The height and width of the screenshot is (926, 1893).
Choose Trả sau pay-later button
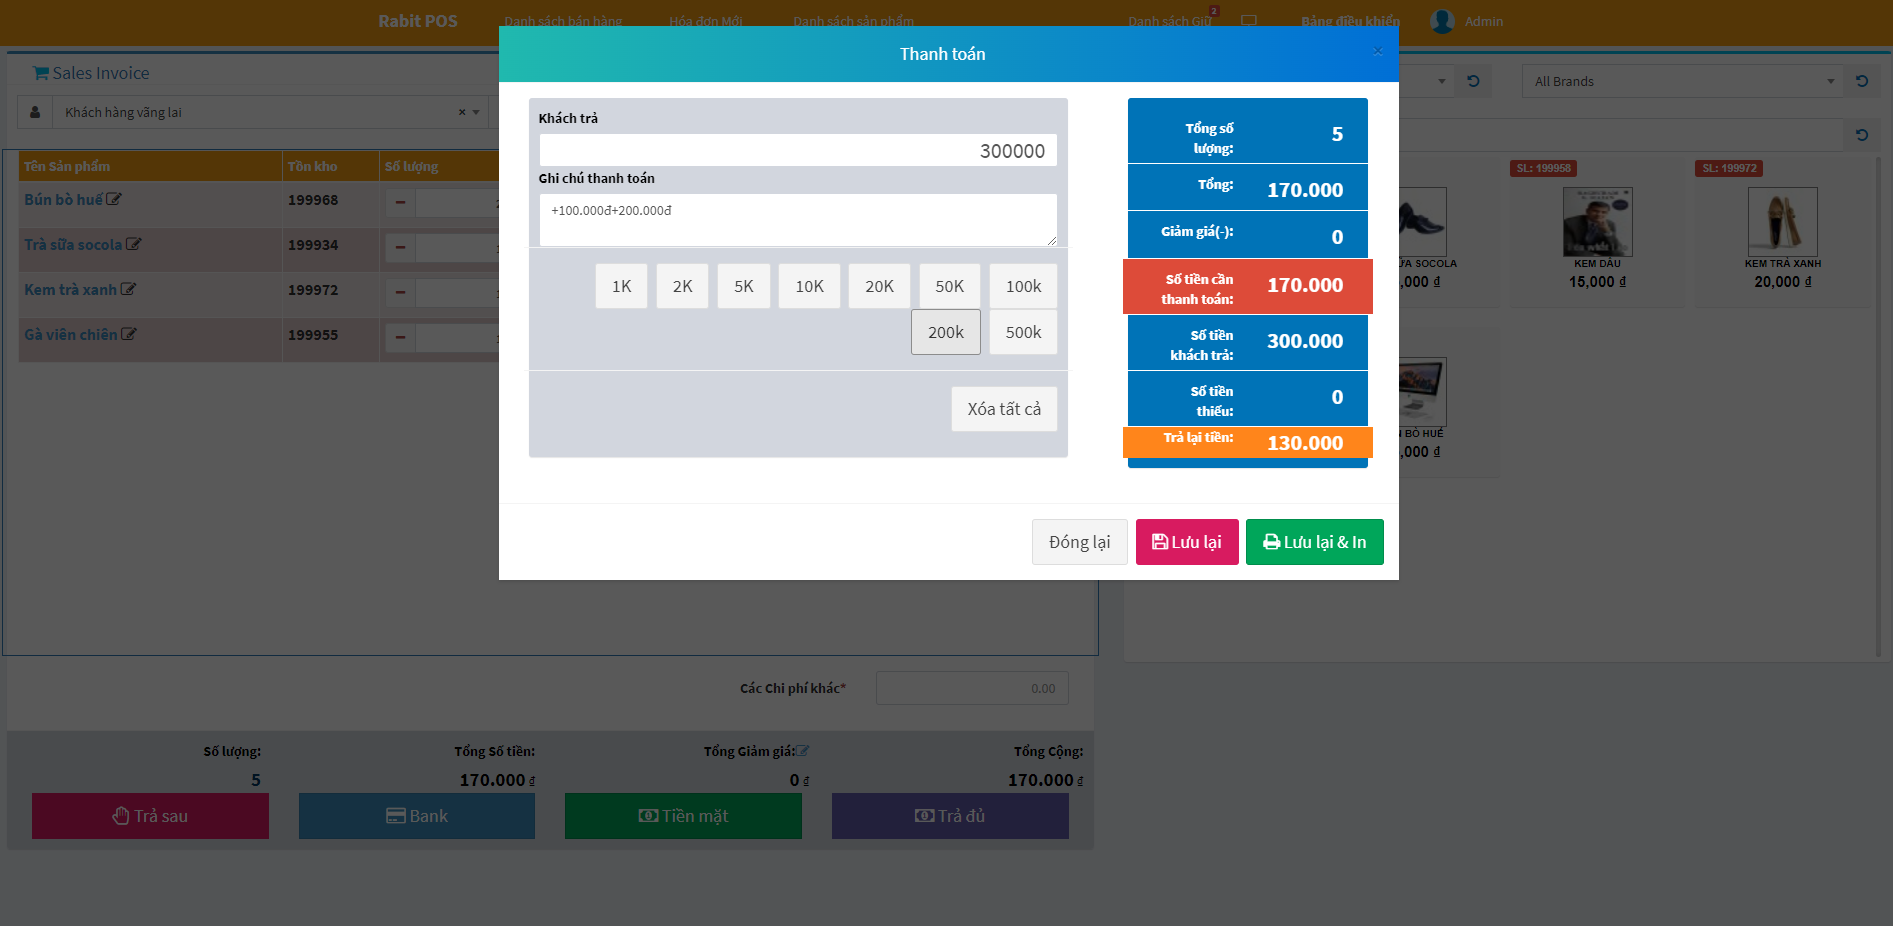pos(150,816)
